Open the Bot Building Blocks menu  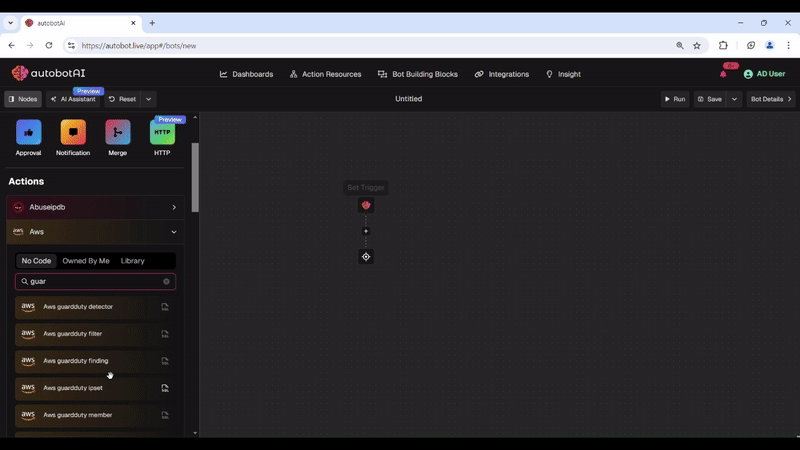click(417, 74)
